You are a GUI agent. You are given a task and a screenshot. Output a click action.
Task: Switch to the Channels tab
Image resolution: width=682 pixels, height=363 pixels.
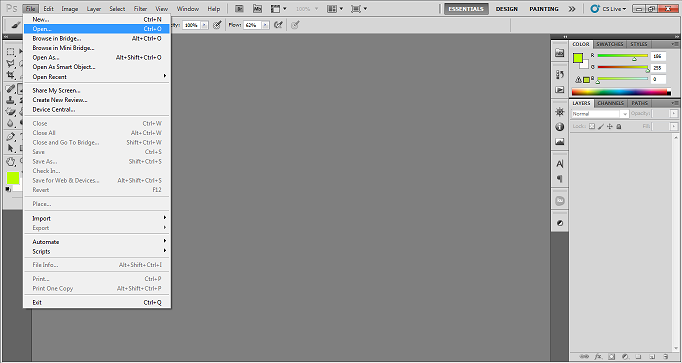[x=610, y=103]
